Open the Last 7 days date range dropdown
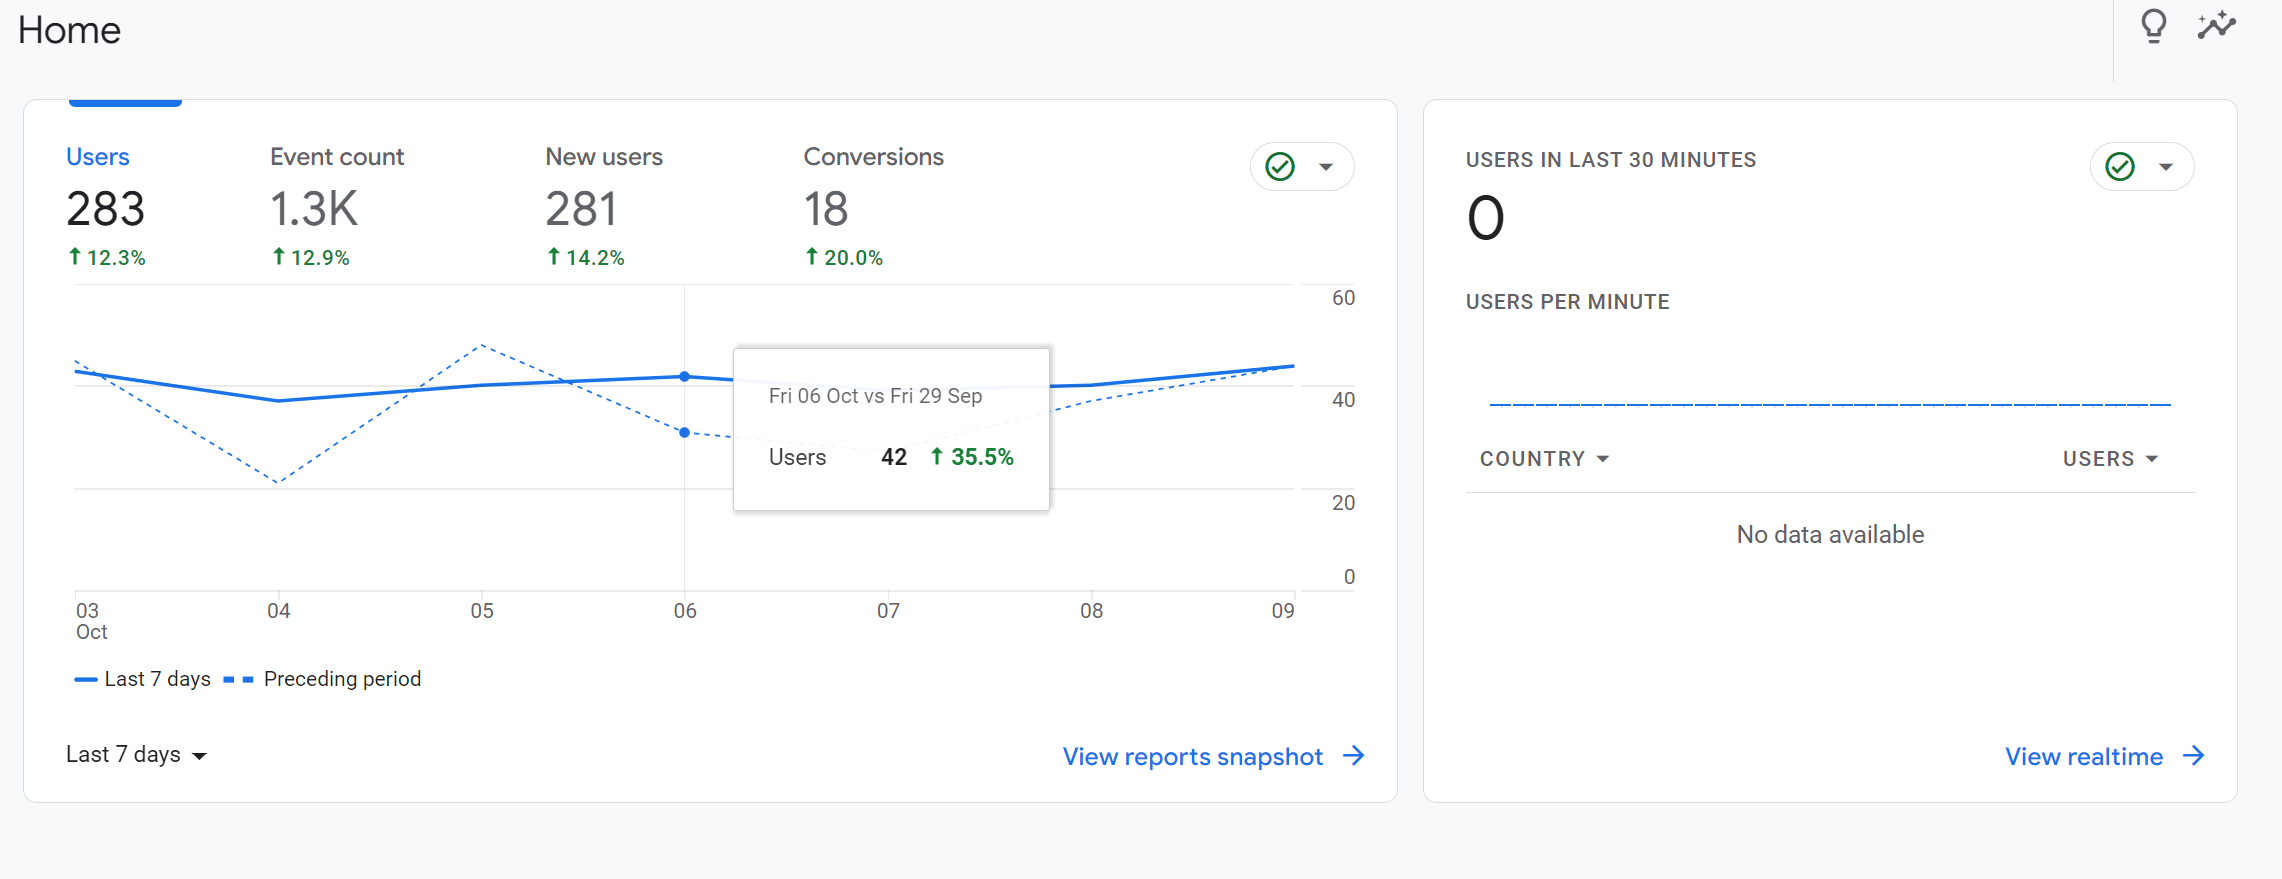The height and width of the screenshot is (879, 2282). 136,755
